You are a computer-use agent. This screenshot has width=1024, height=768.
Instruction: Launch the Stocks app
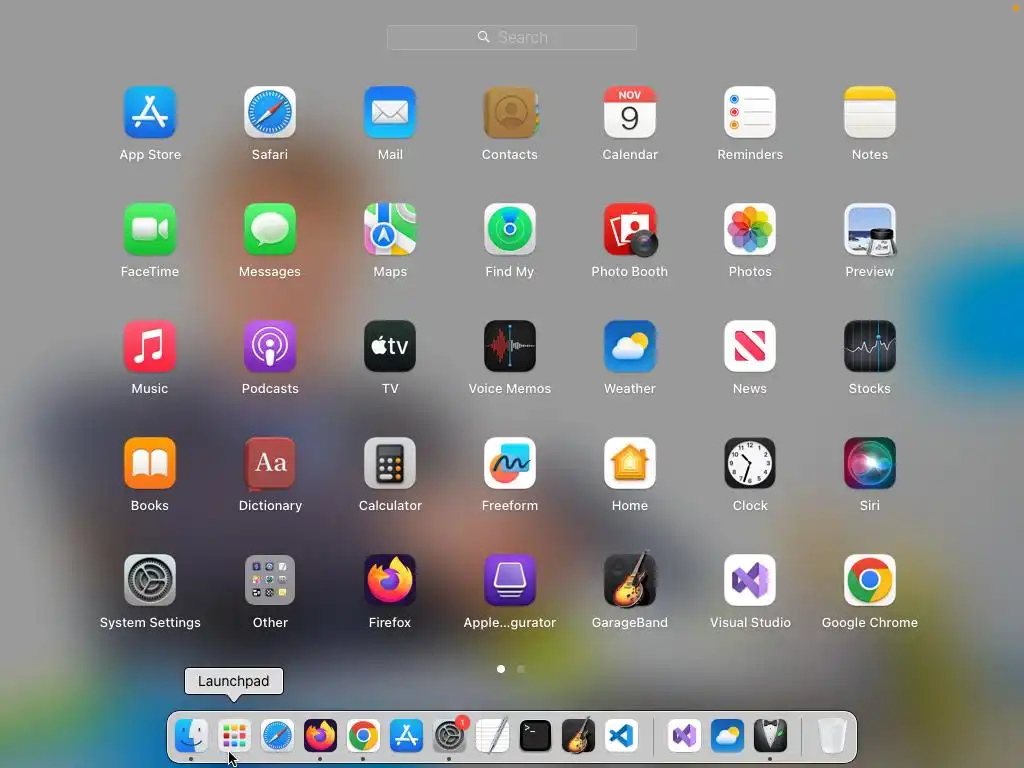pos(870,346)
